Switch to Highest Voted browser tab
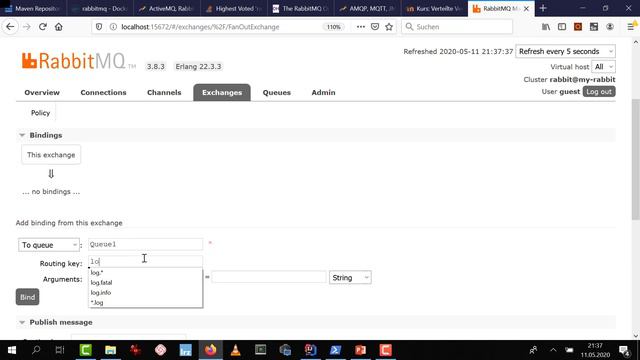640x360 pixels. (x=233, y=8)
